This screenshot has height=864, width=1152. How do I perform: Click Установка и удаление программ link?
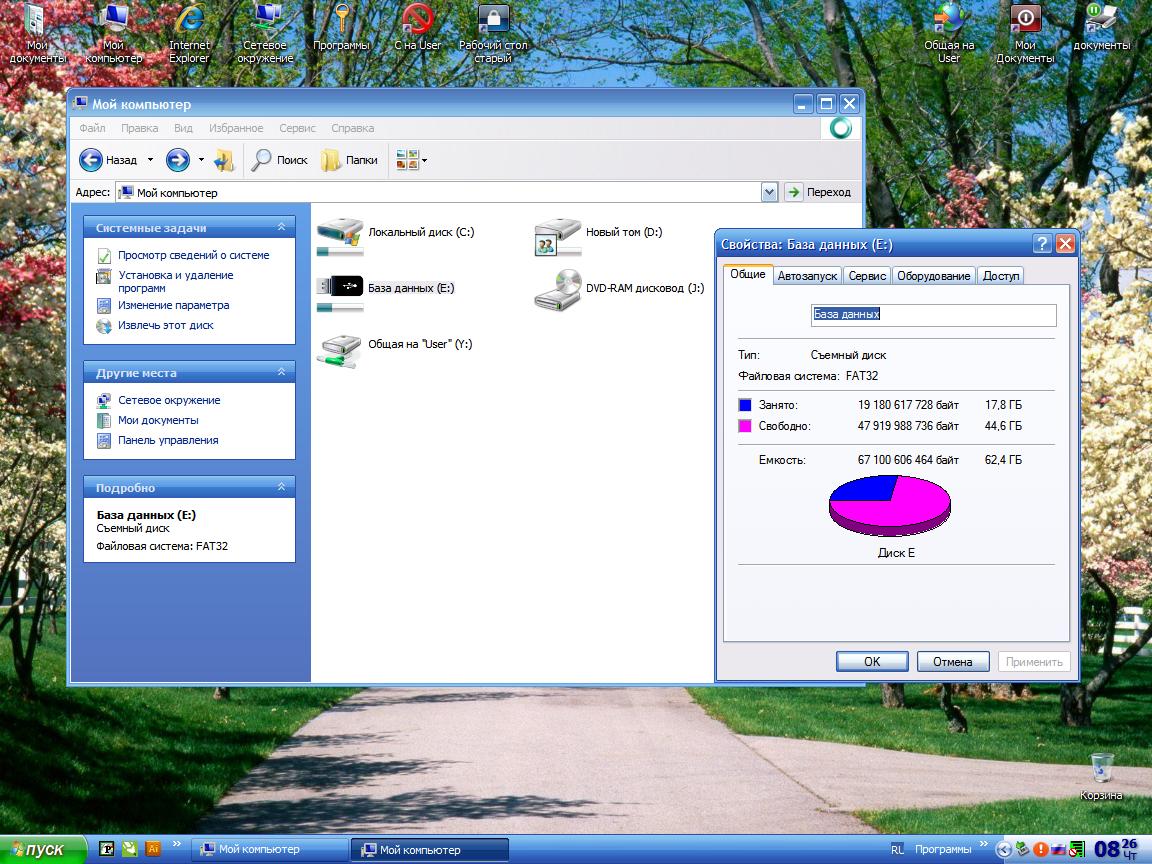(176, 281)
